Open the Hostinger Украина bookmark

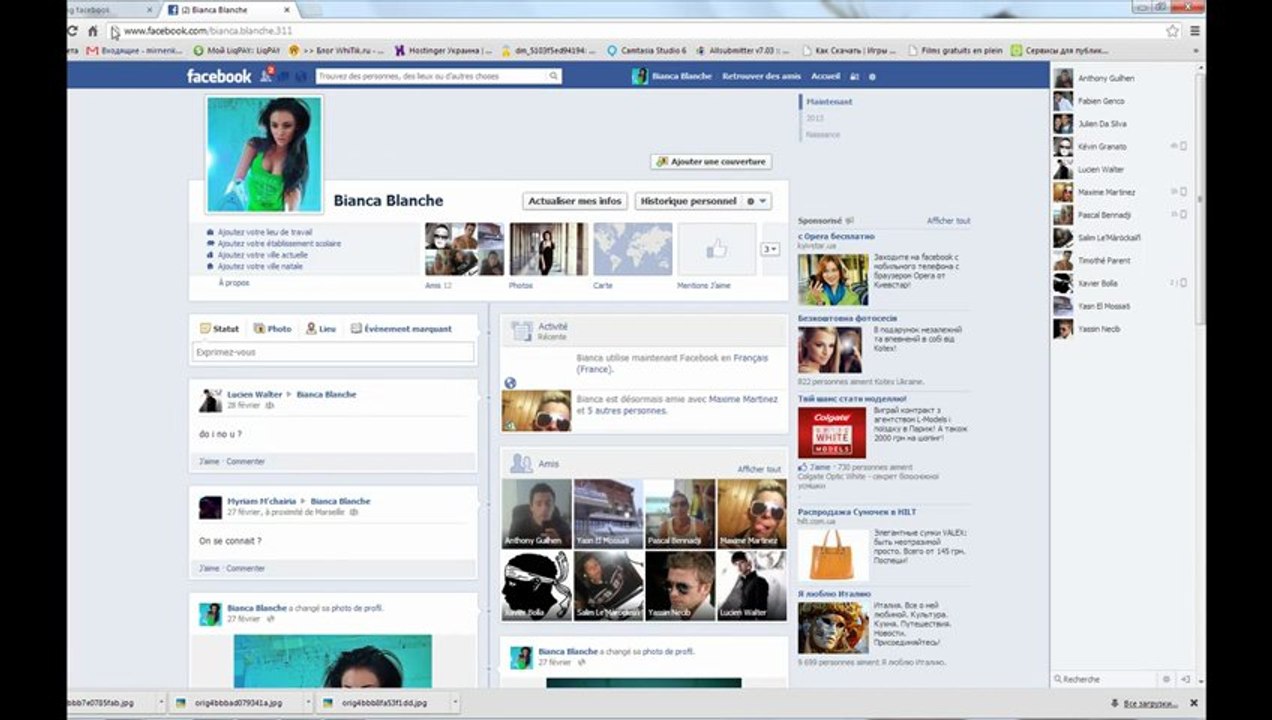tap(443, 50)
